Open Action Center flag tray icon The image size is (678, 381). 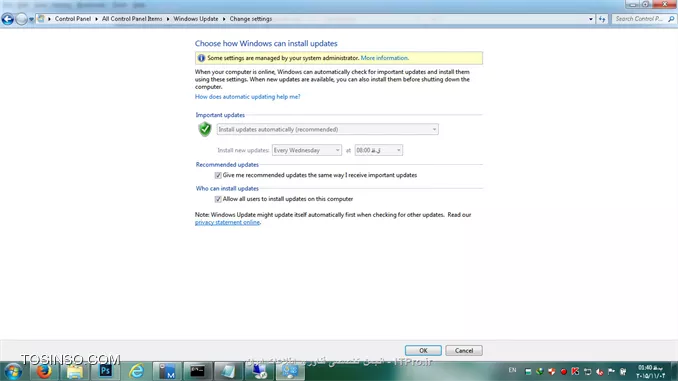tap(611, 371)
